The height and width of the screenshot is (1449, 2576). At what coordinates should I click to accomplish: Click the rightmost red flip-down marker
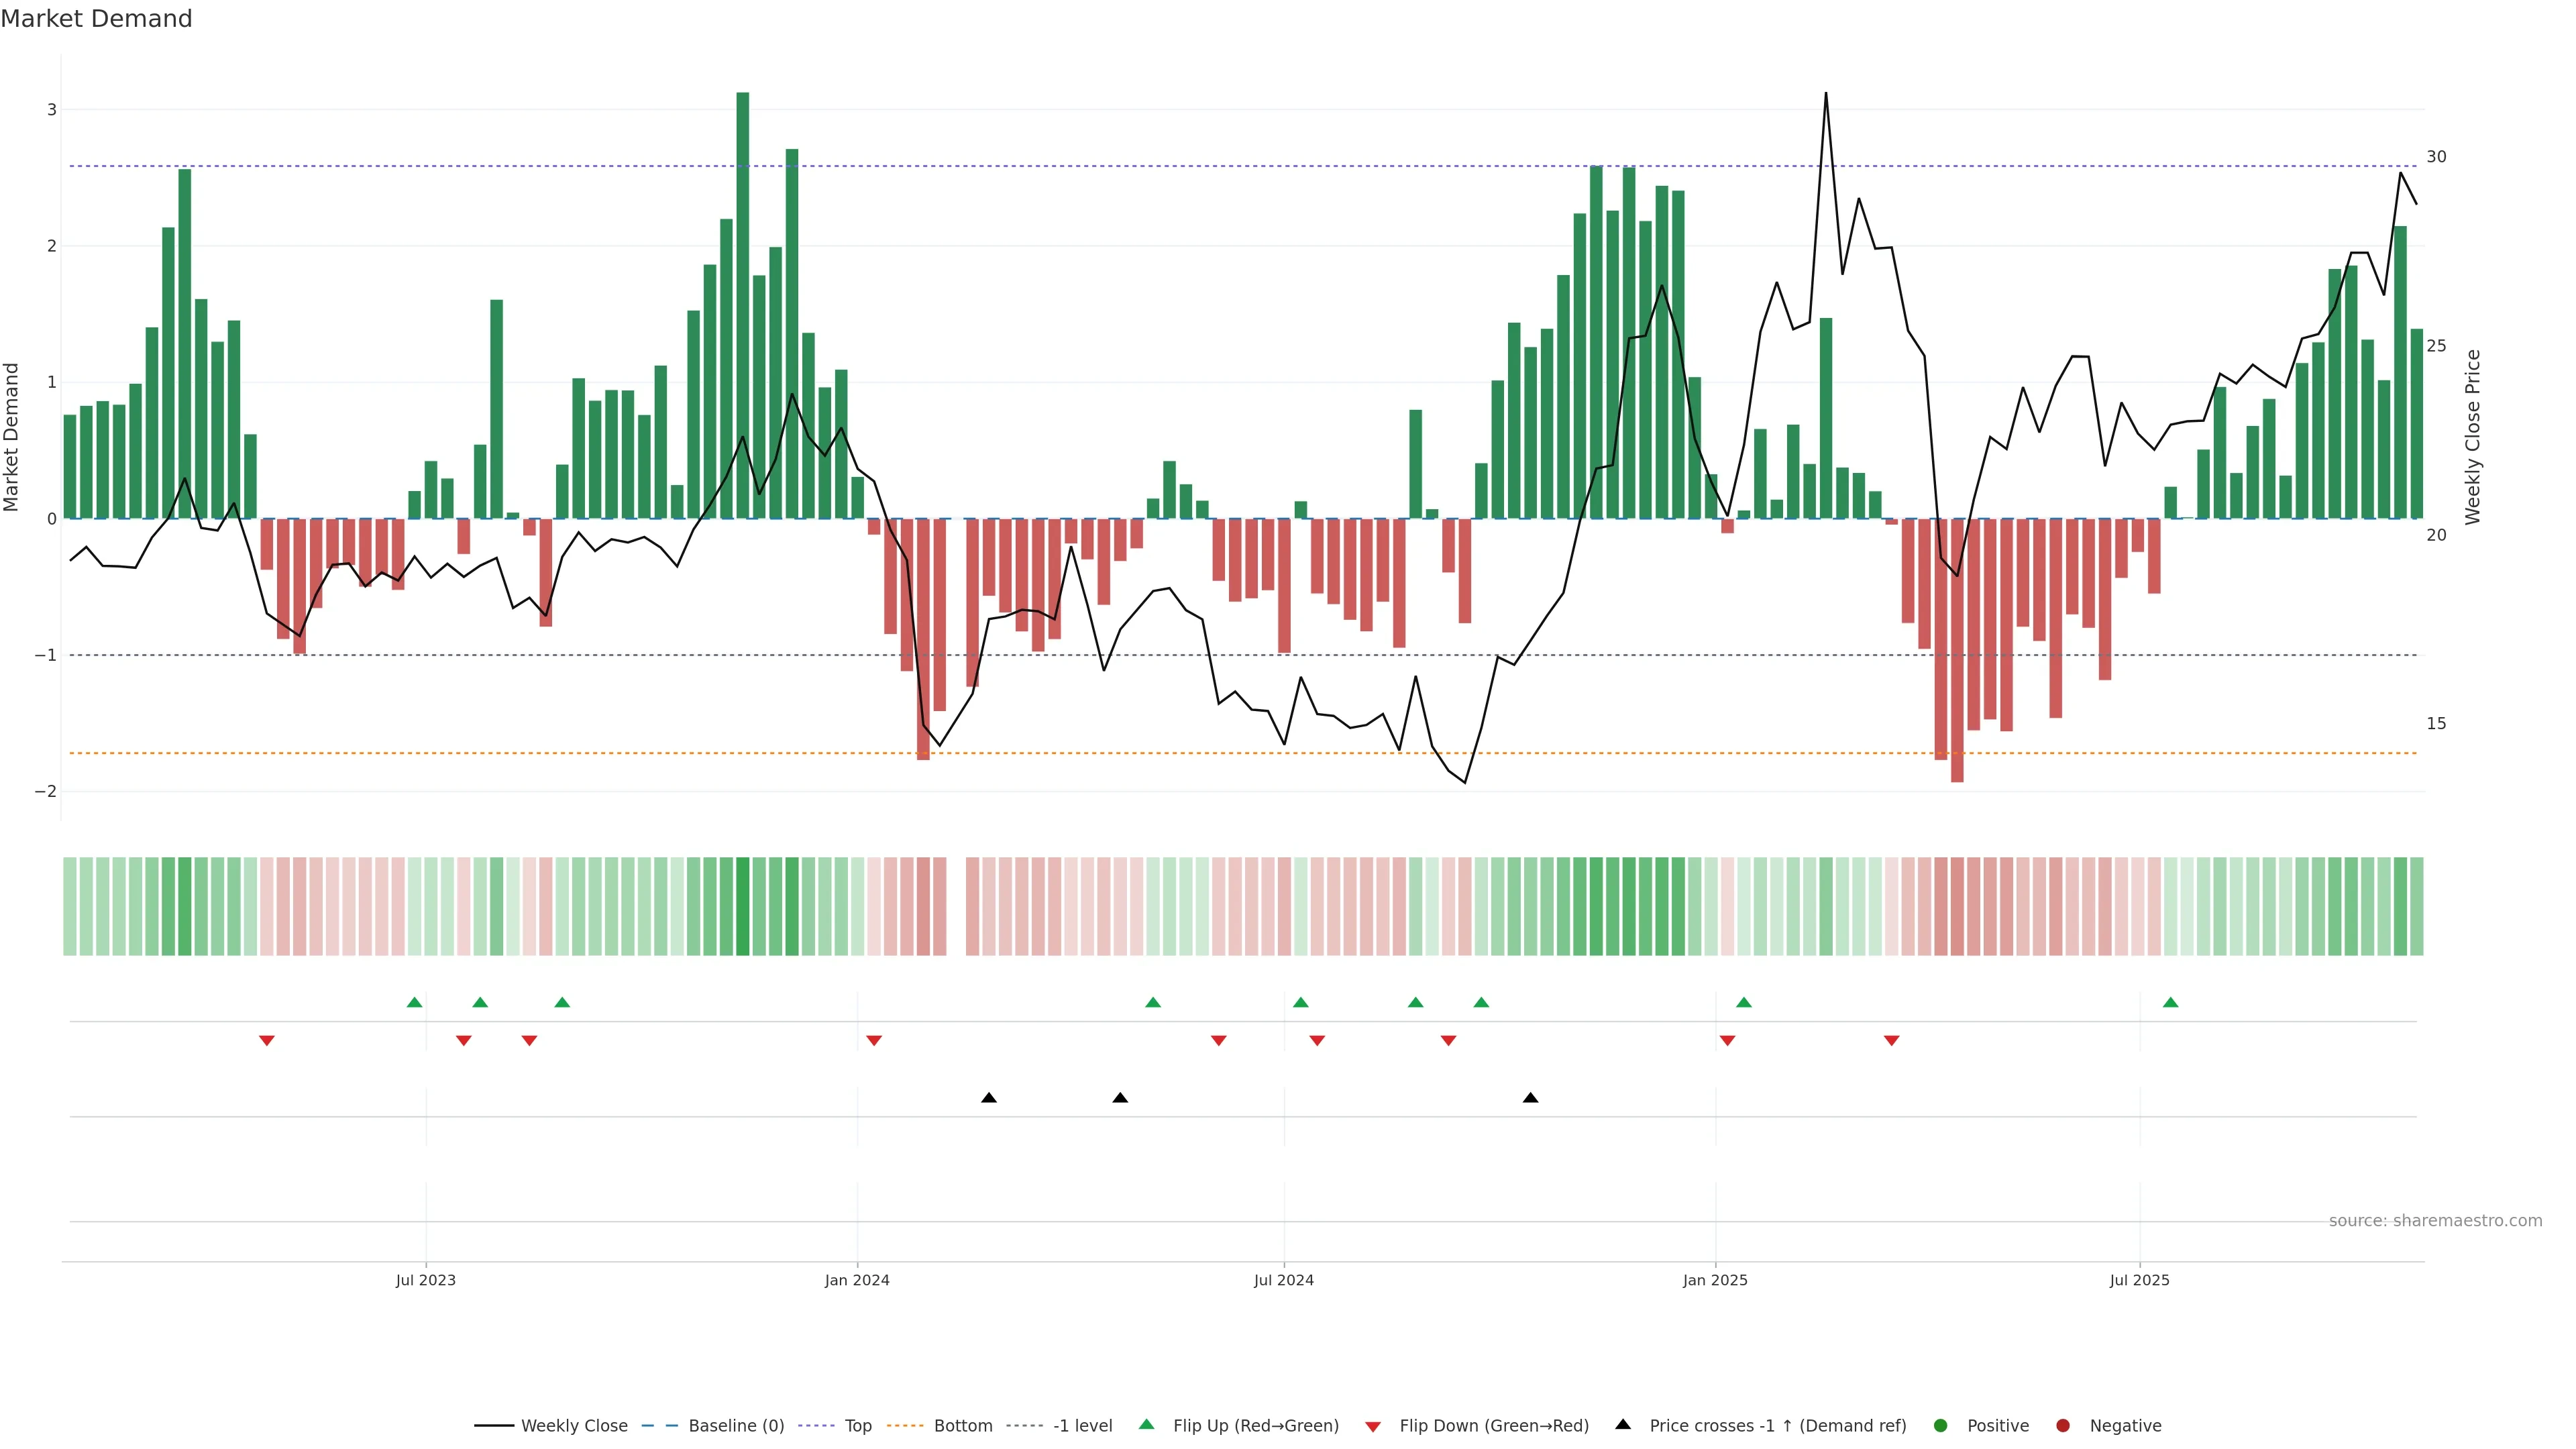[x=1891, y=1040]
